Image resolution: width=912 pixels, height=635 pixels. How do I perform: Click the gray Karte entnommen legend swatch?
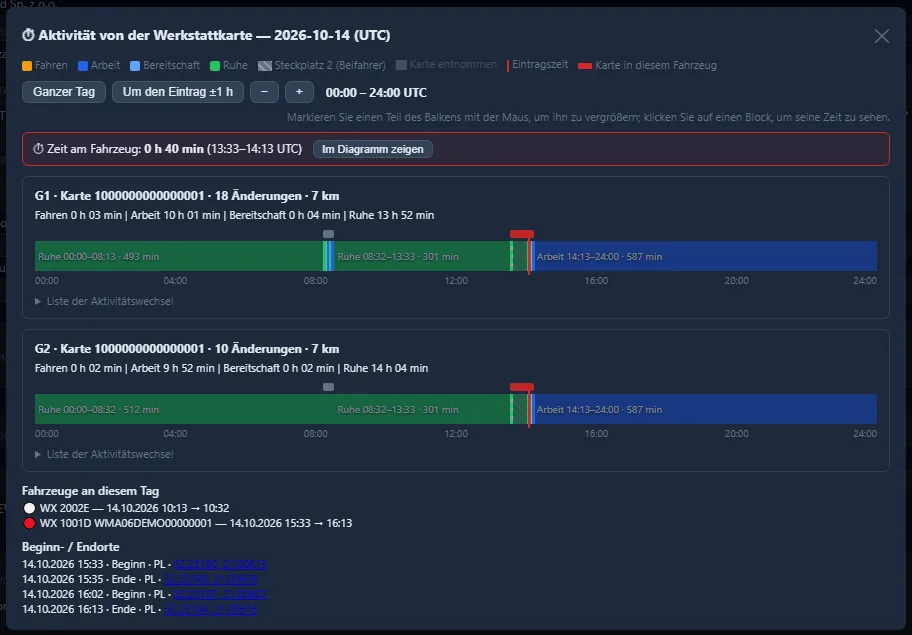pyautogui.click(x=401, y=65)
